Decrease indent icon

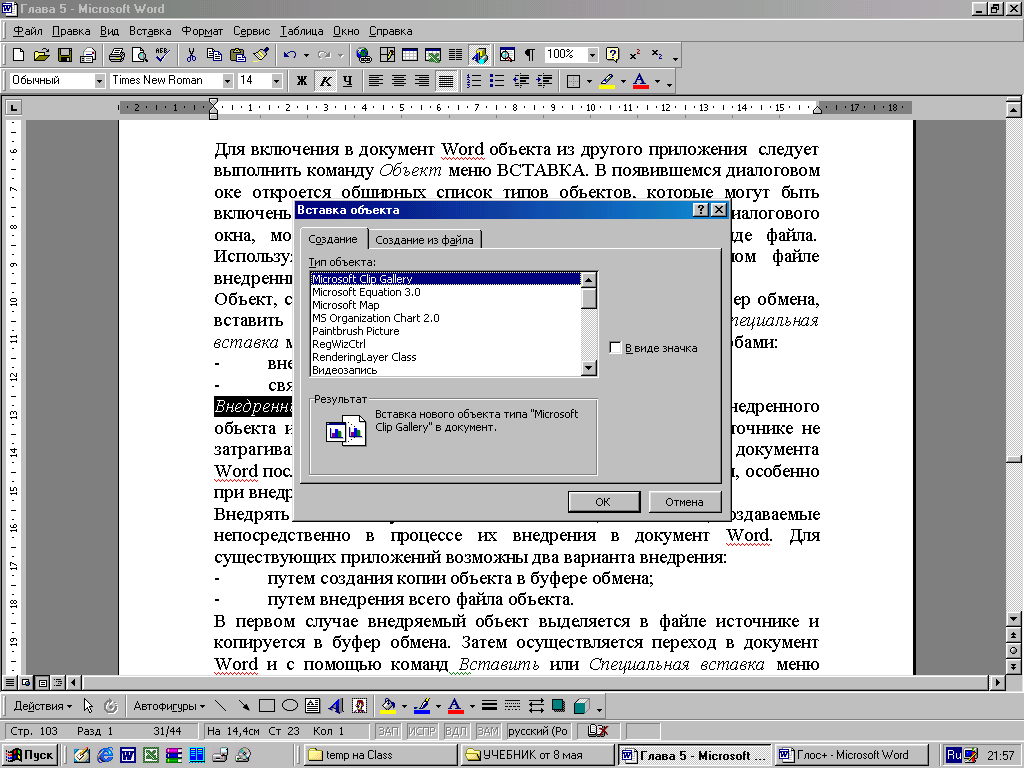[520, 80]
